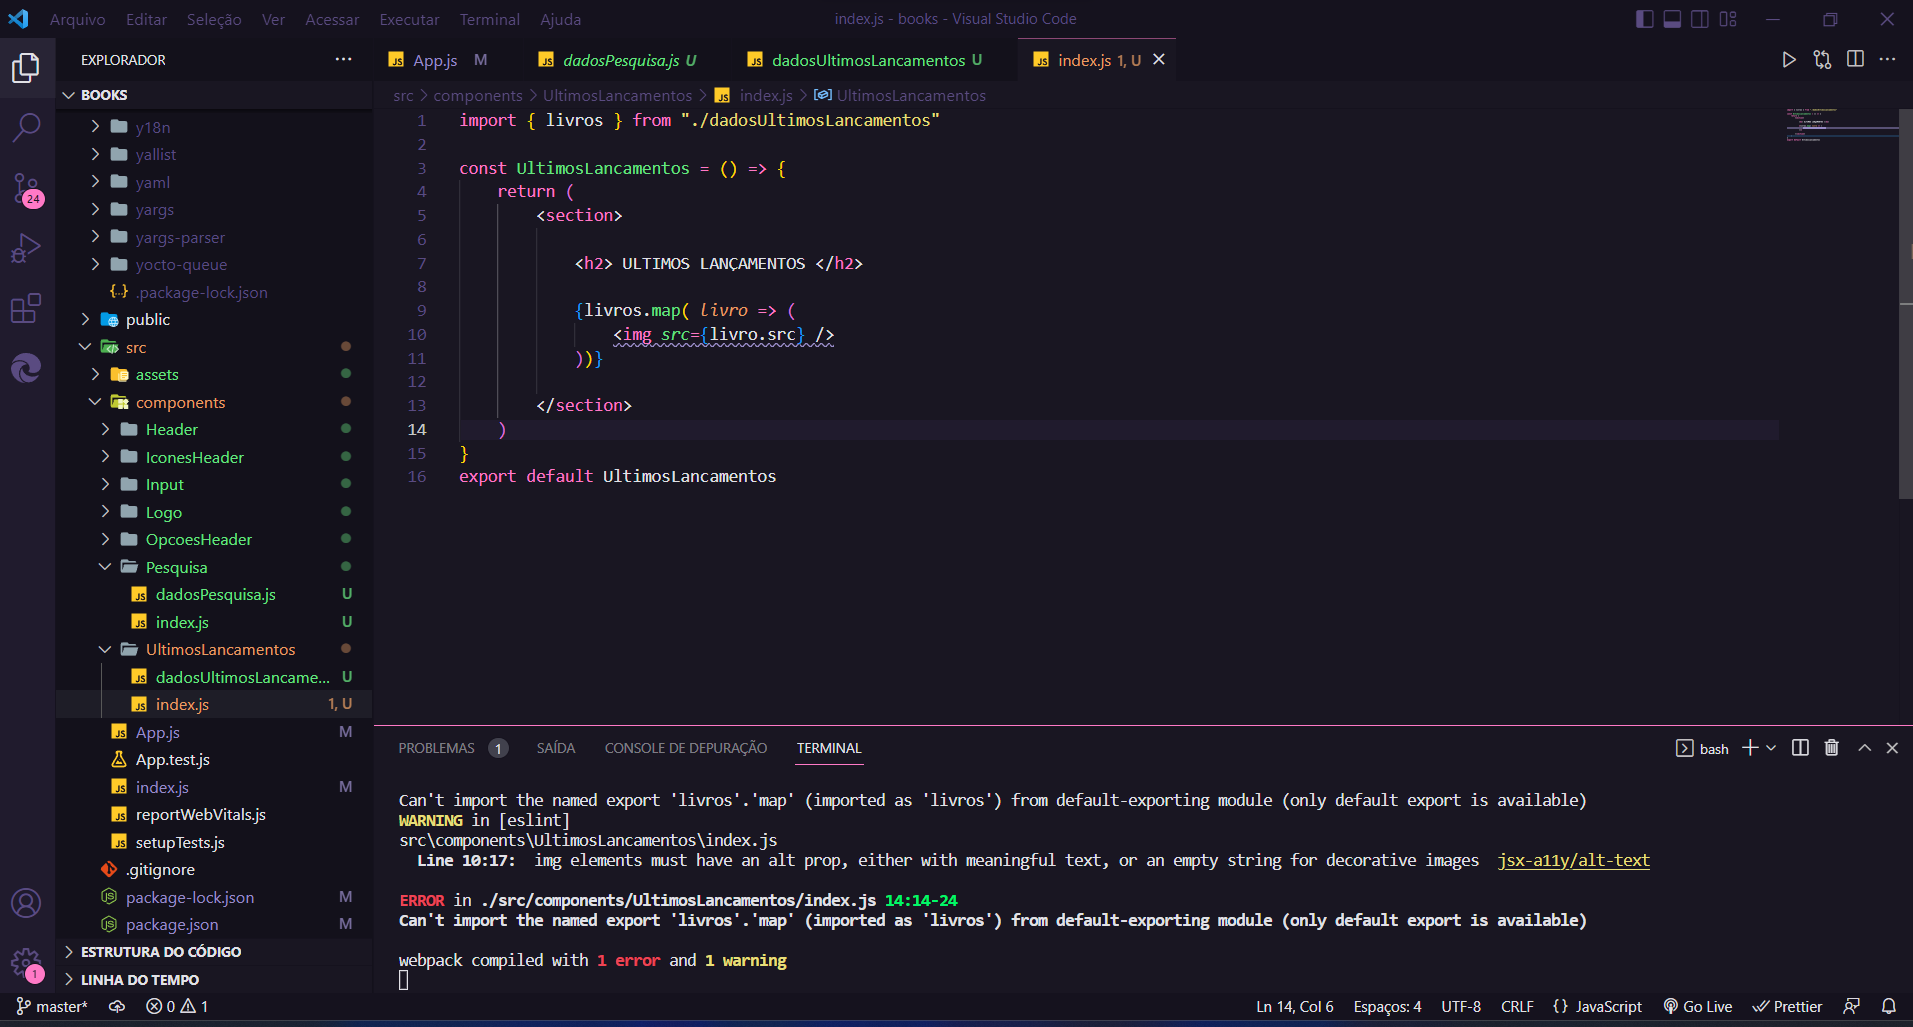Click Ln 14, Col 6 position indicator
This screenshot has width=1913, height=1027.
(x=1295, y=1006)
